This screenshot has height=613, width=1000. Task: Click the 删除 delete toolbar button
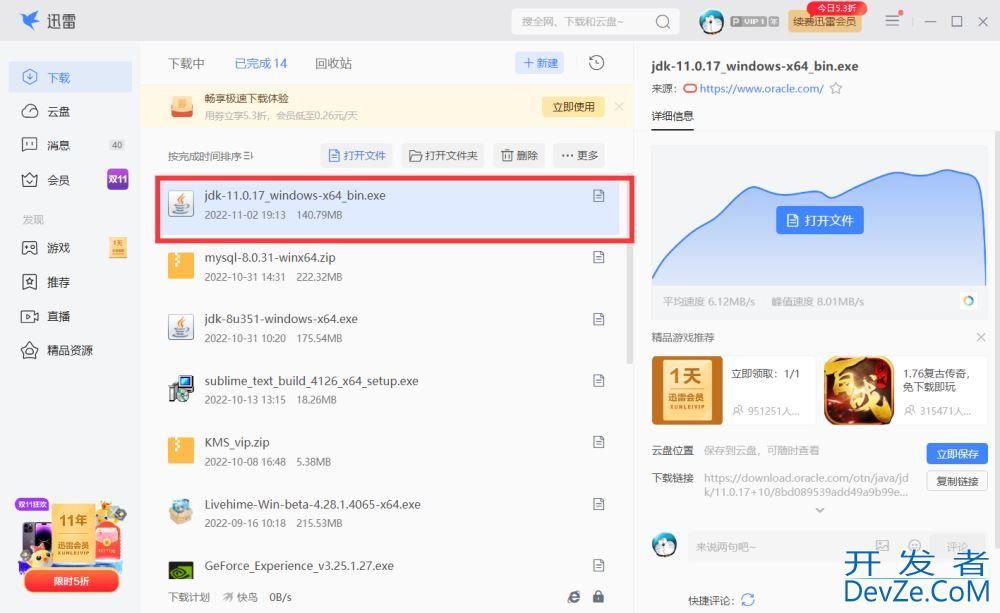coord(519,155)
